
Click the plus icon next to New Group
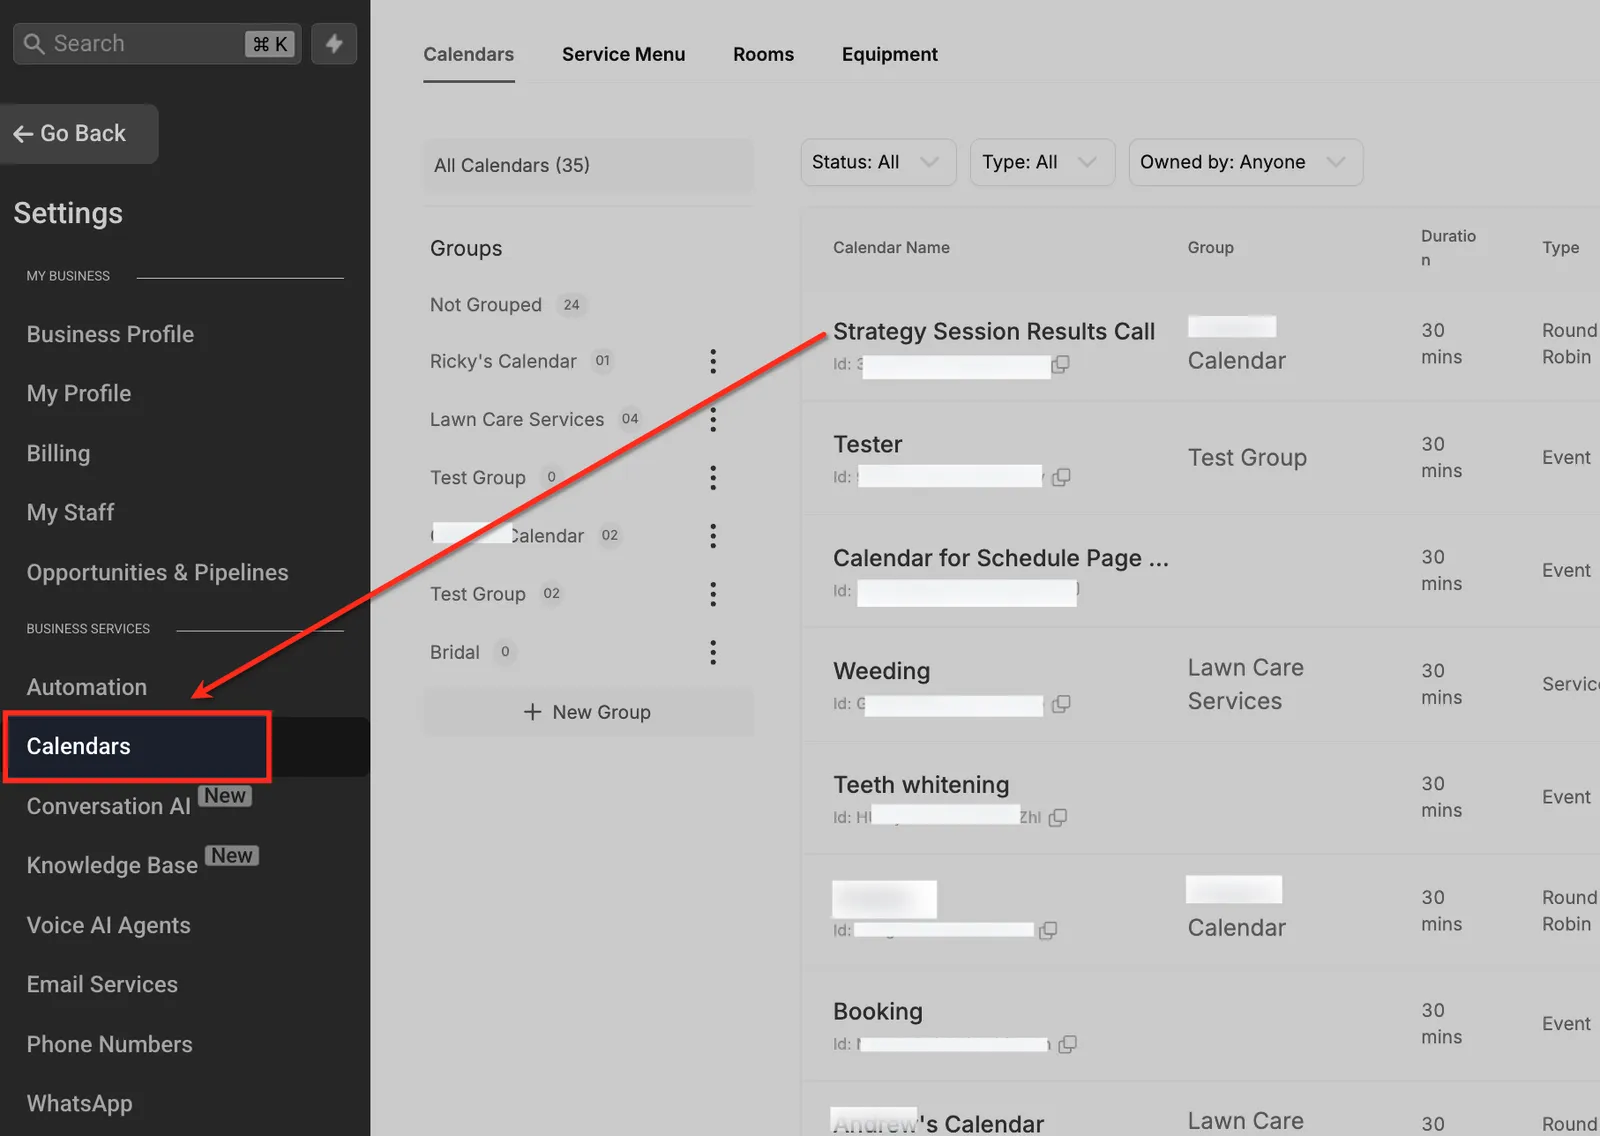click(533, 712)
